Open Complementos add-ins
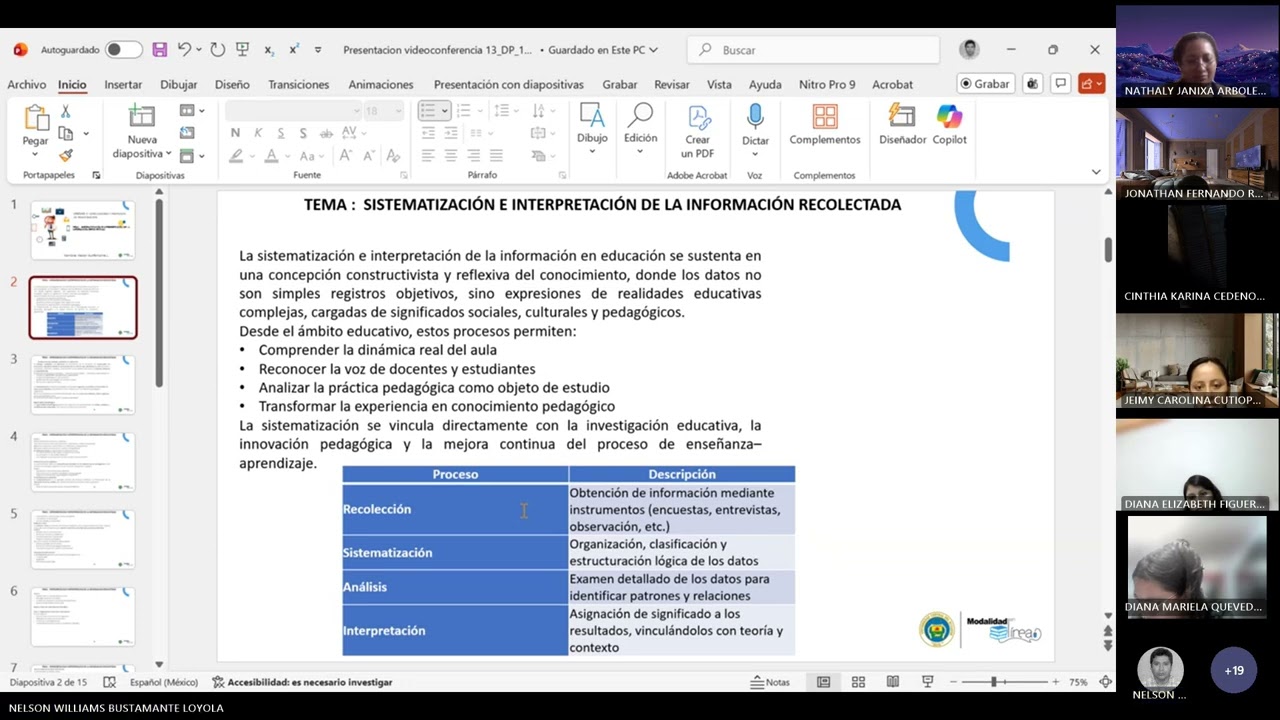The height and width of the screenshot is (720, 1280). (825, 126)
